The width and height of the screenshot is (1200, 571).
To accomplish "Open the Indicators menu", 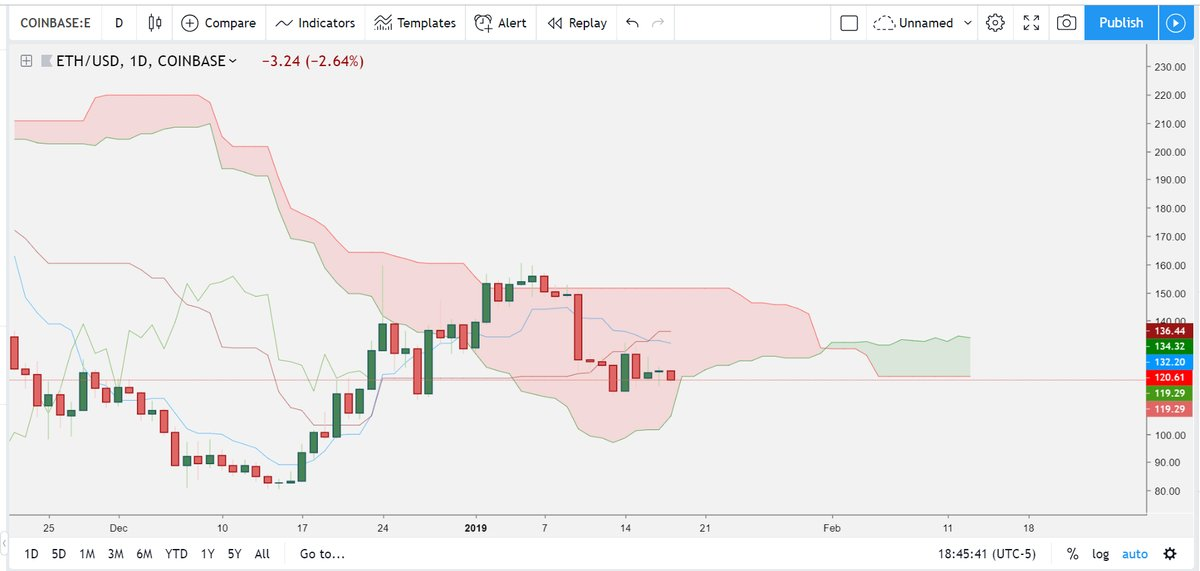I will point(314,23).
